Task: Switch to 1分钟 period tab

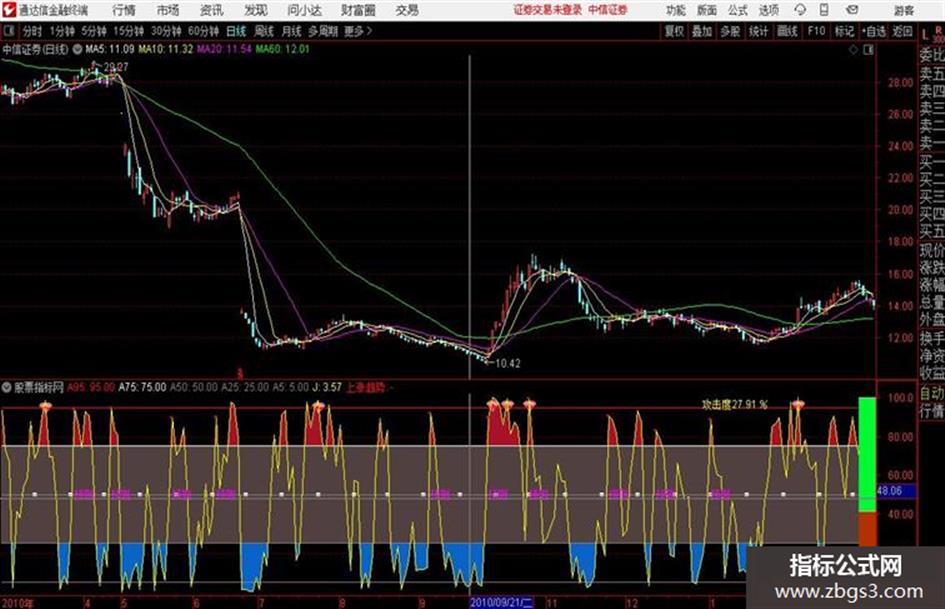Action: (x=62, y=31)
